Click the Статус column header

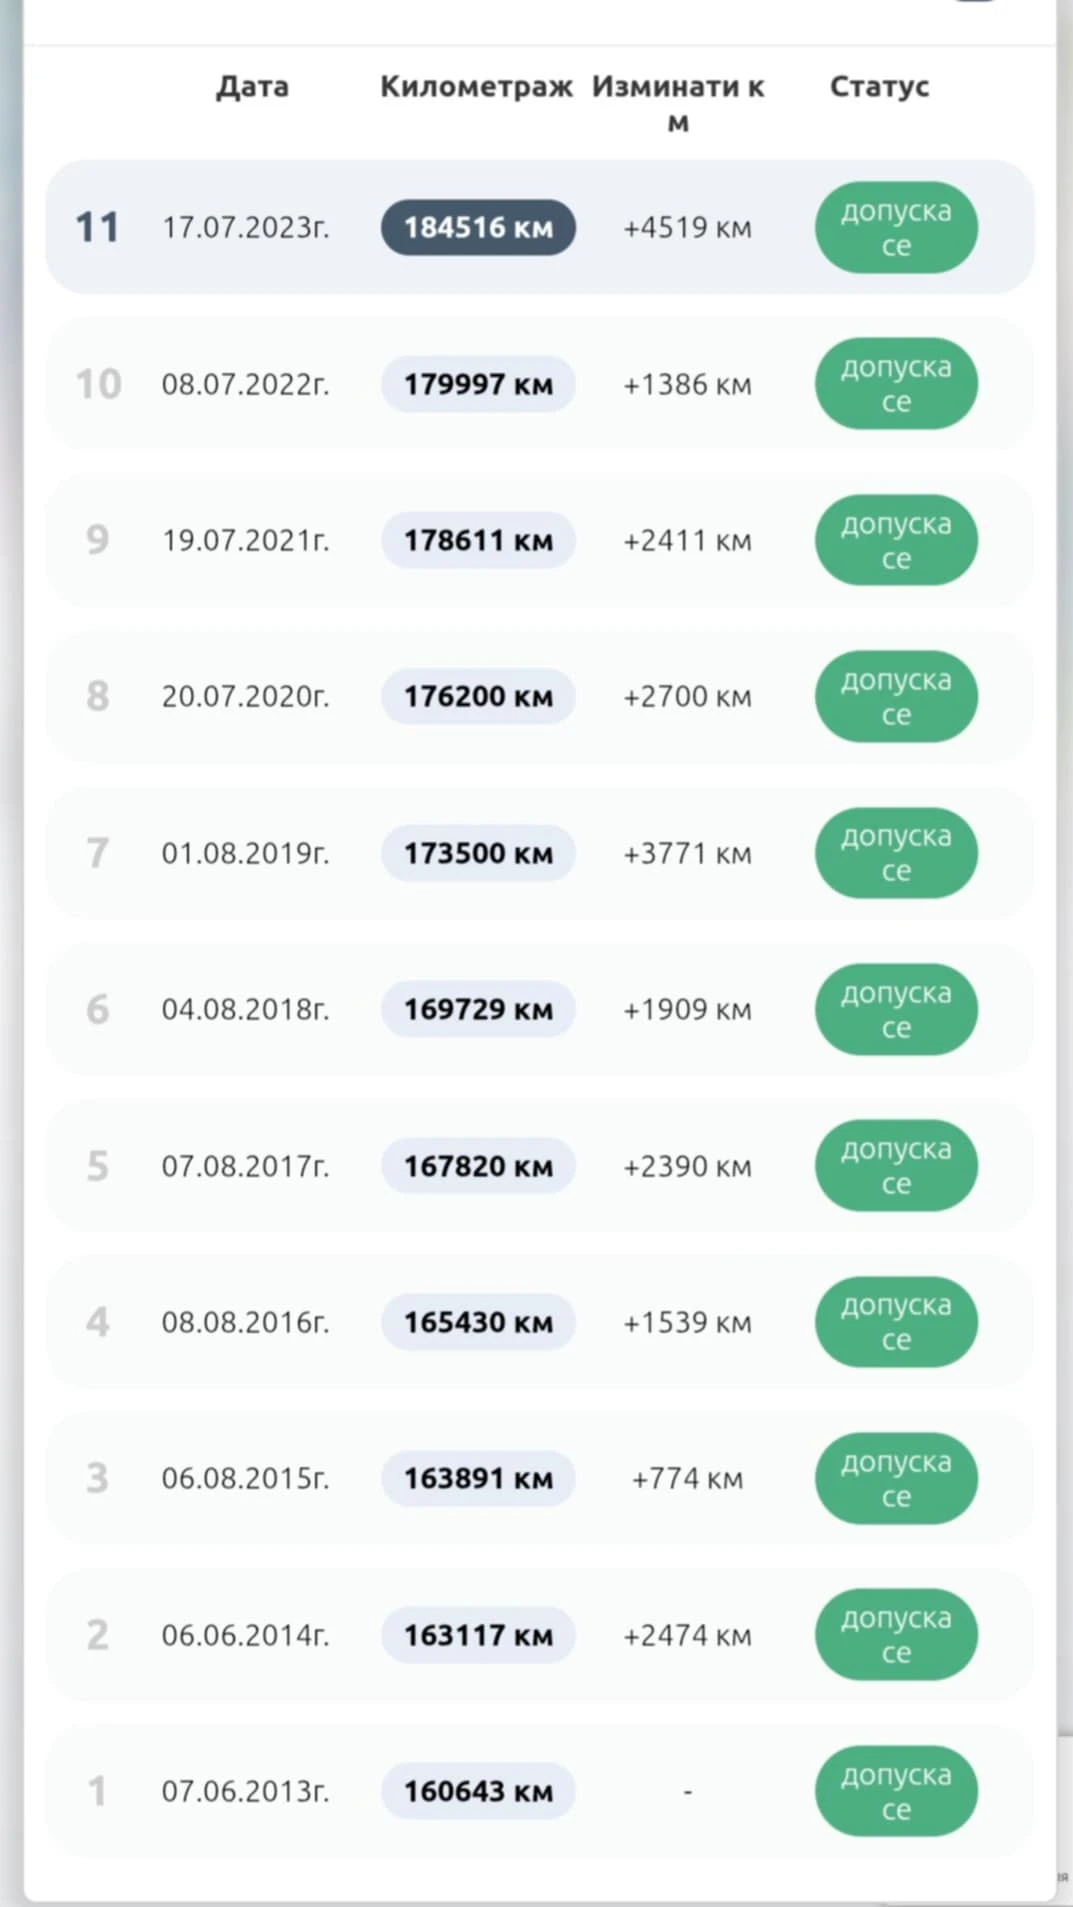pyautogui.click(x=879, y=86)
